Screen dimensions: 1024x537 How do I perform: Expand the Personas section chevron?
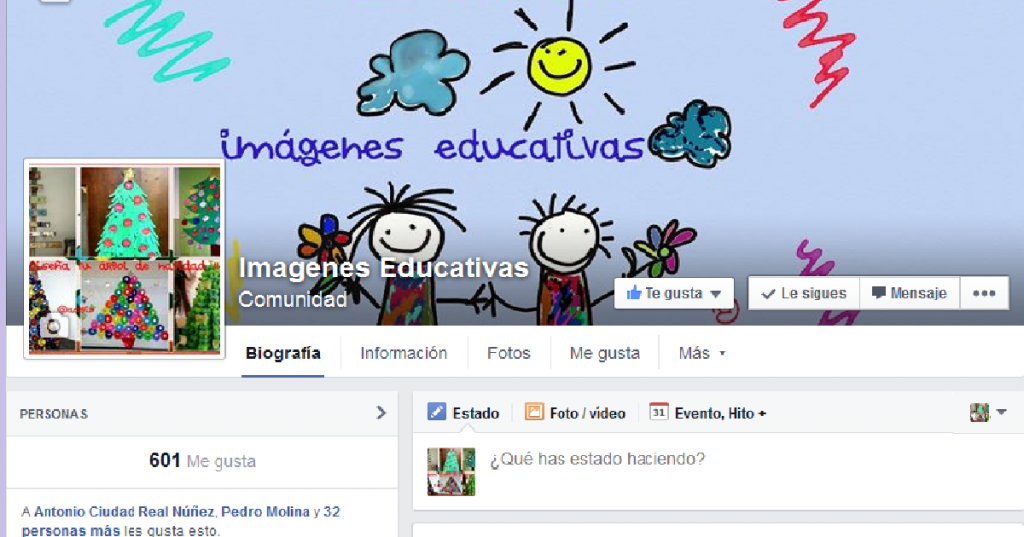[381, 412]
